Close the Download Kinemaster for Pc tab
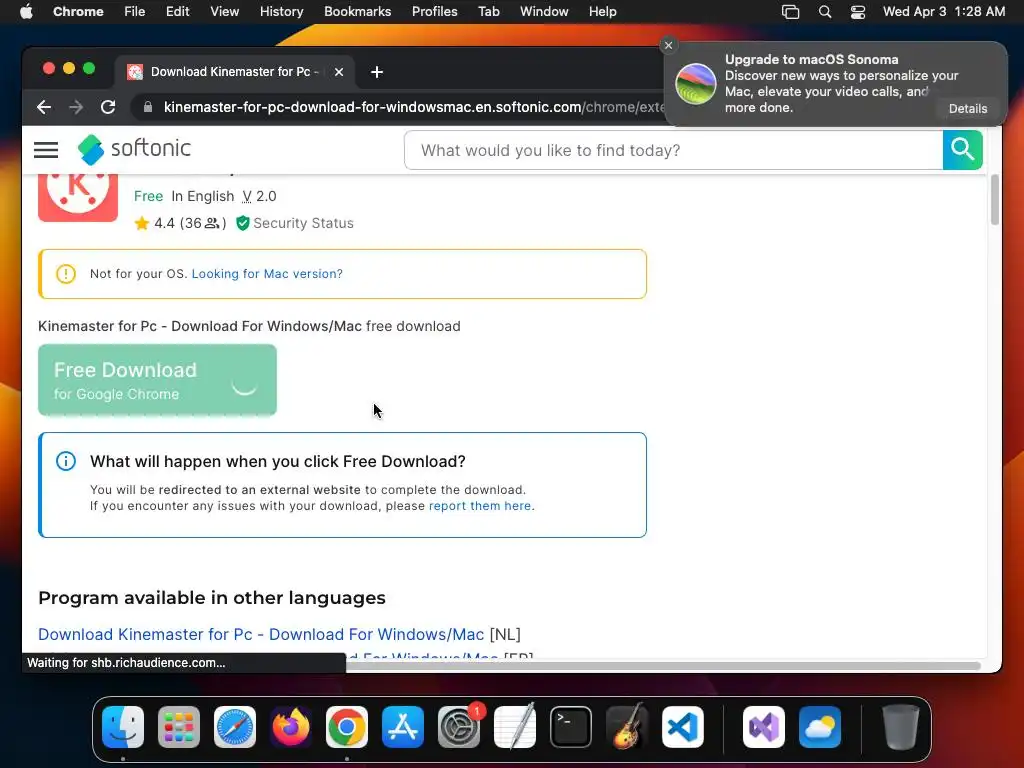This screenshot has height=768, width=1024. (339, 72)
